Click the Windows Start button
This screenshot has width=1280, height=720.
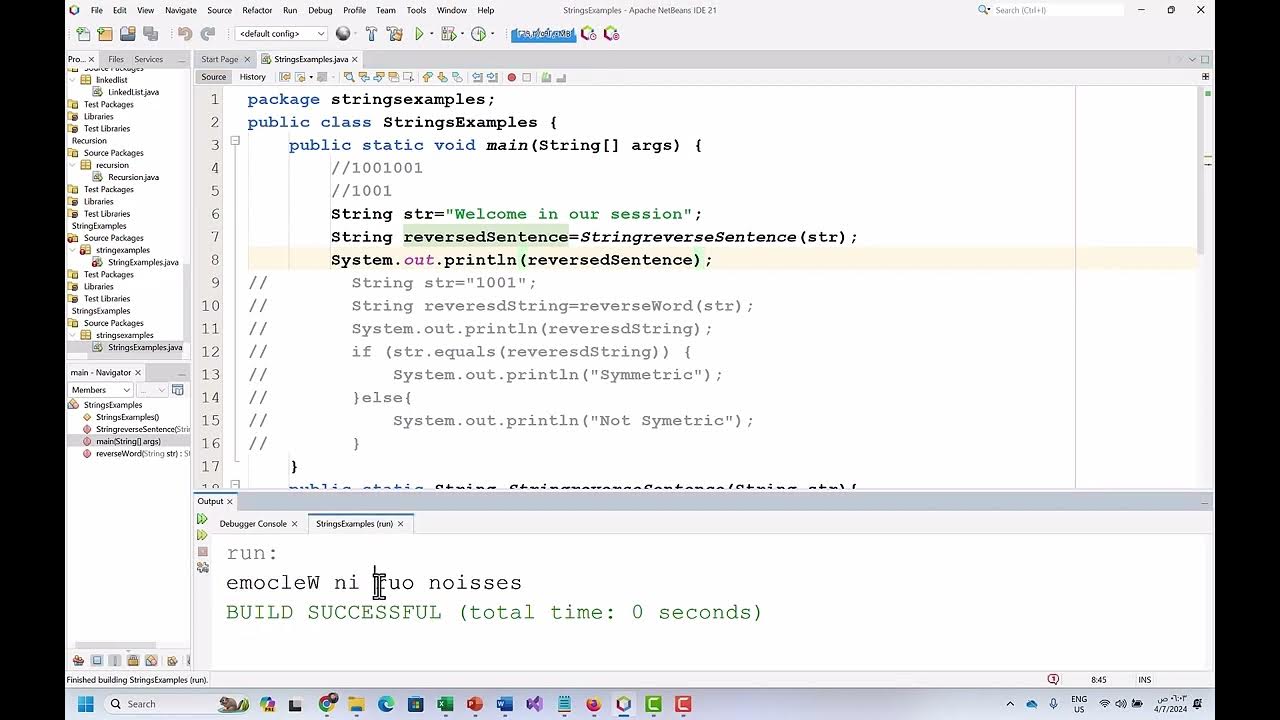coord(86,704)
